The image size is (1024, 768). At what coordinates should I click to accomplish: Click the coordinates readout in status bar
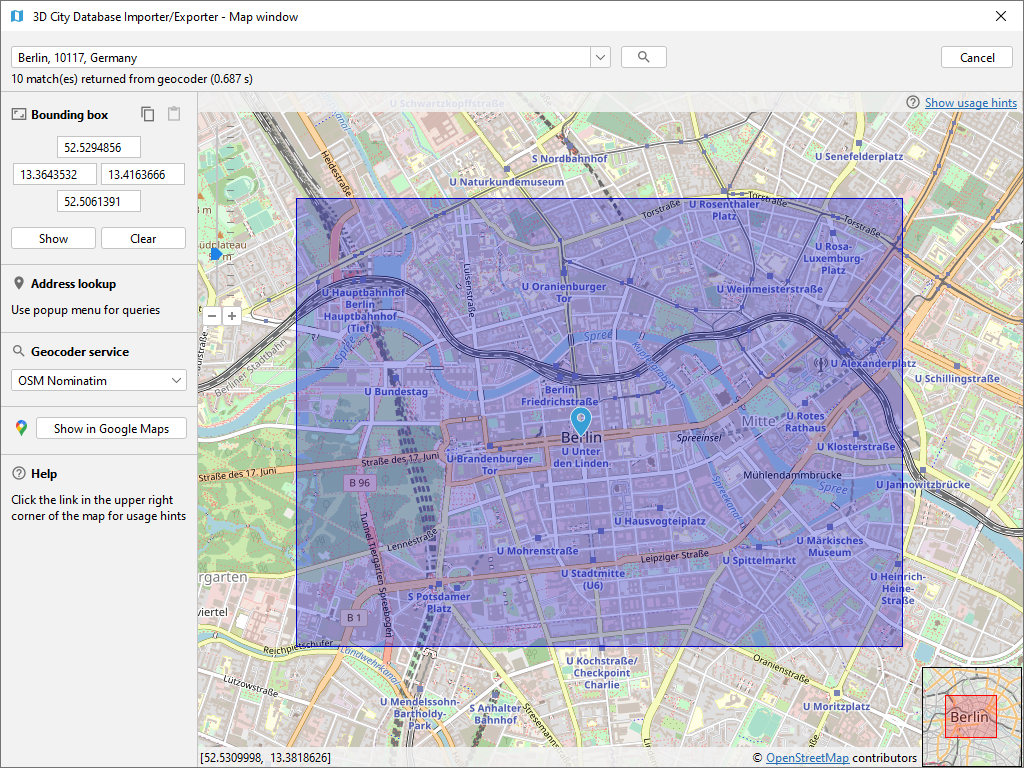[x=265, y=758]
